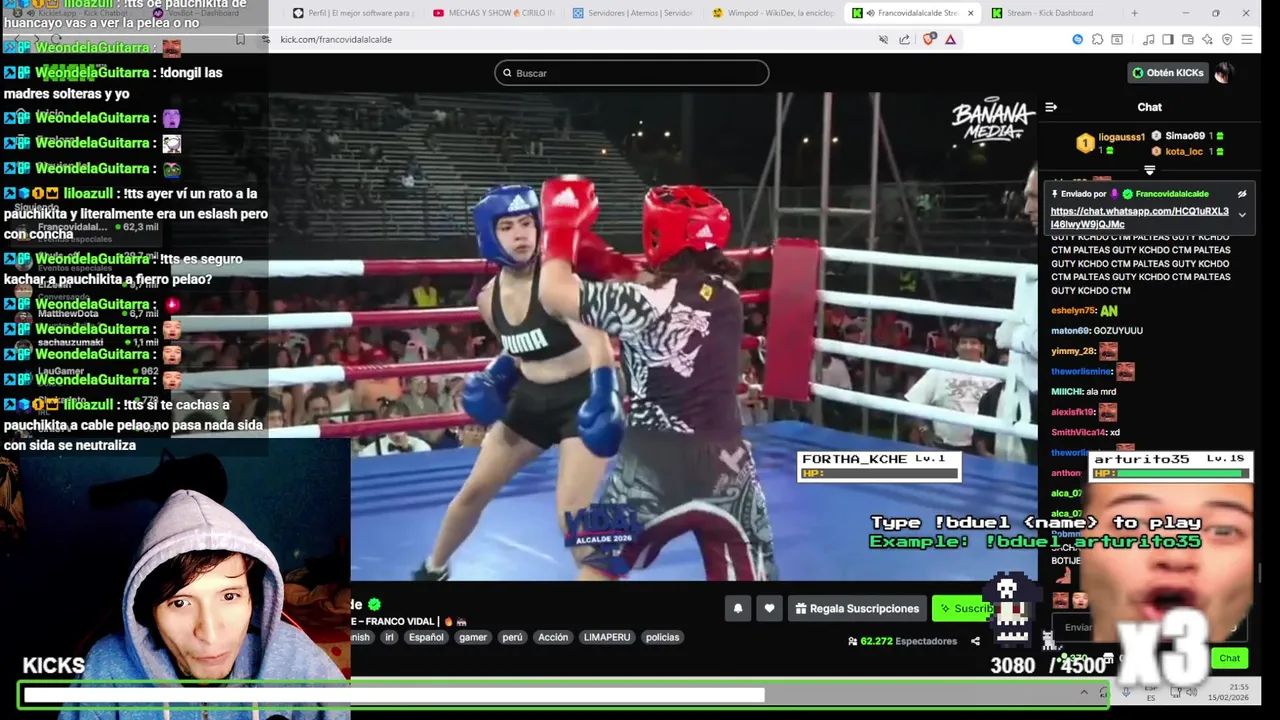This screenshot has height=720, width=1280.
Task: Click the notification bell icon below the stream
Action: click(x=738, y=608)
